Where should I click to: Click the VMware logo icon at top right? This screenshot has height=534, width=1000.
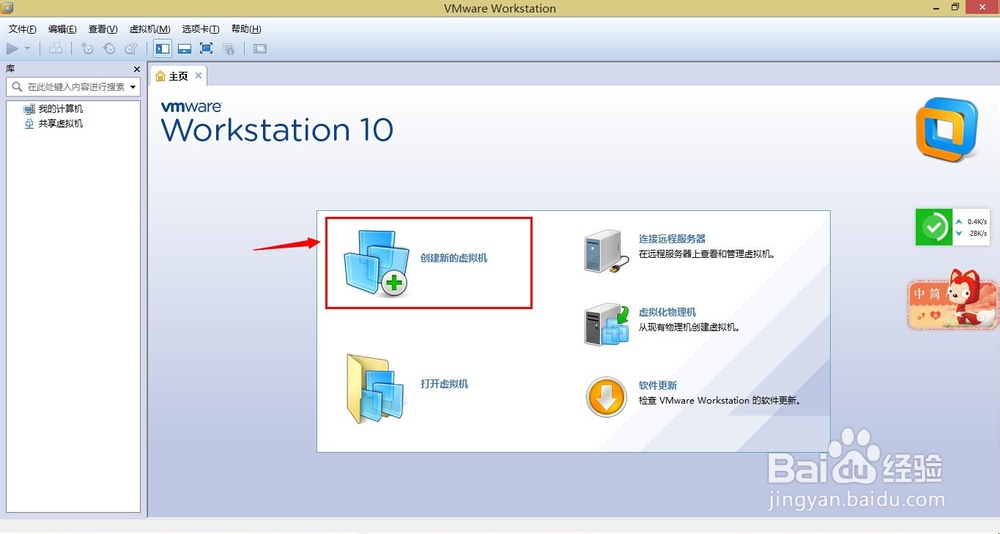point(946,130)
